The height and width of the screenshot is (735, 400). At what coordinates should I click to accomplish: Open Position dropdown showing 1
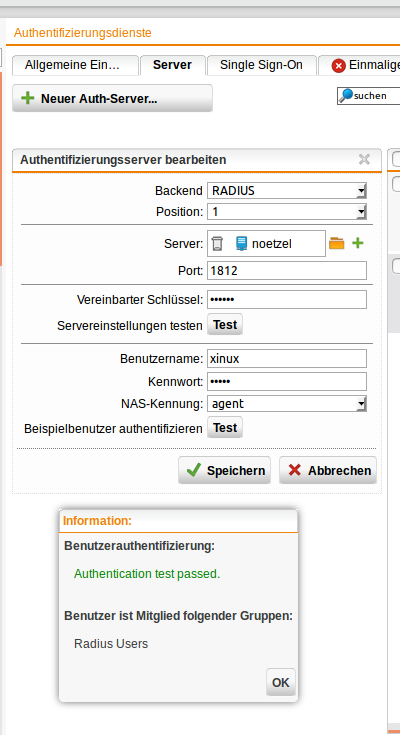click(x=287, y=211)
